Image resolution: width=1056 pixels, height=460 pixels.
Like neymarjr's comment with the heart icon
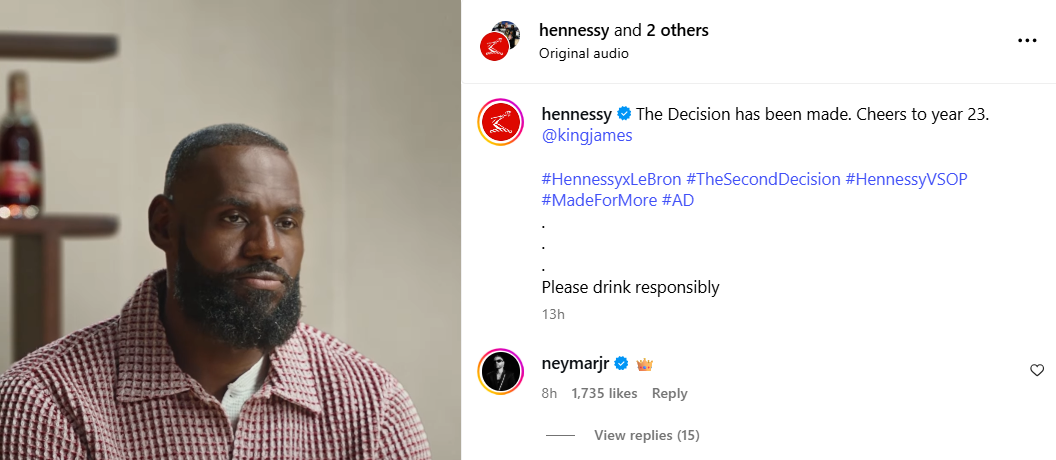(1037, 370)
